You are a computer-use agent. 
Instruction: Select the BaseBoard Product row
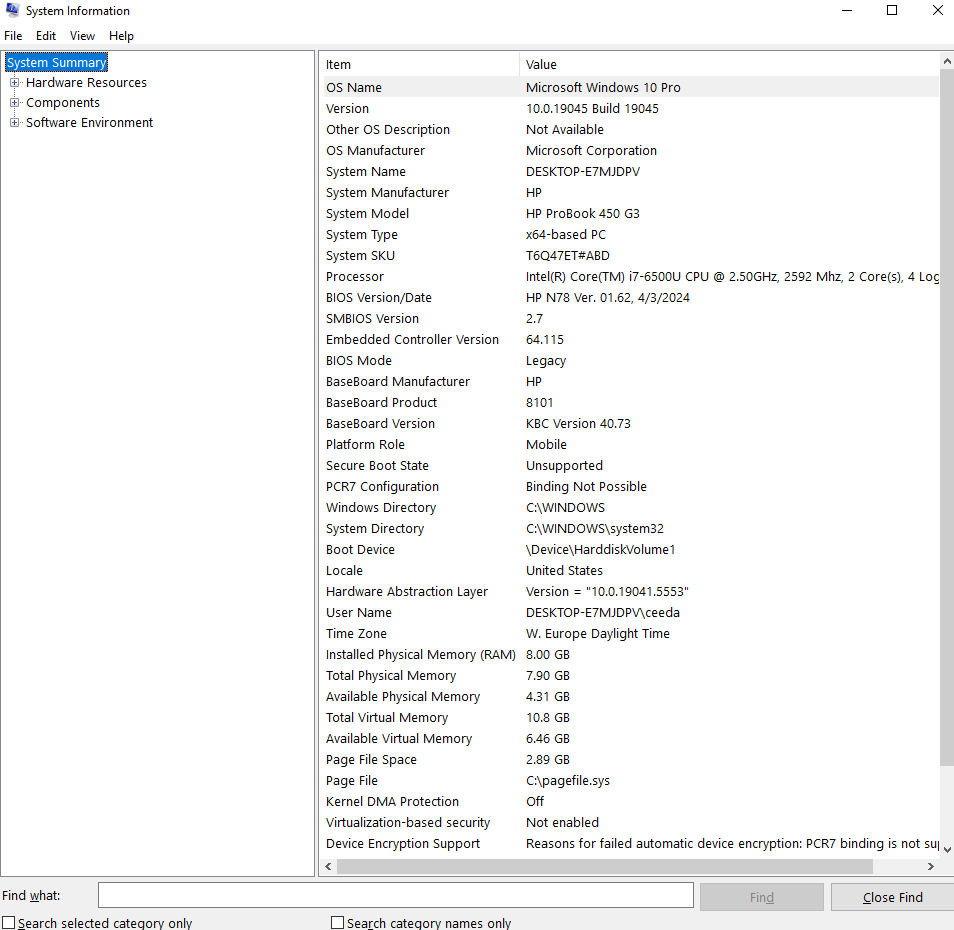629,402
